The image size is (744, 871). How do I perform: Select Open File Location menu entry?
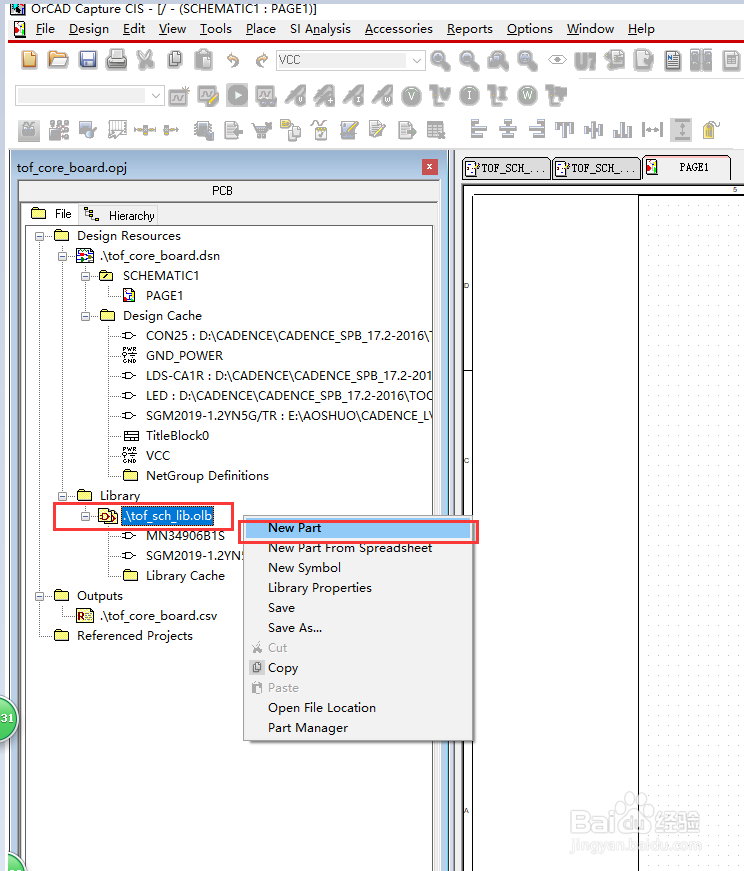point(358,708)
